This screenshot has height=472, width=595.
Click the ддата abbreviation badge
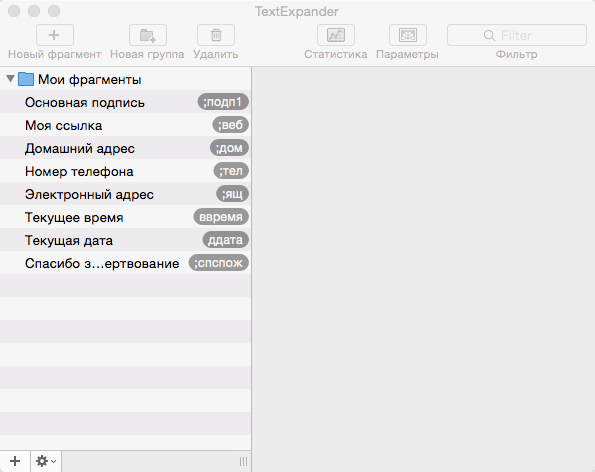coord(225,240)
